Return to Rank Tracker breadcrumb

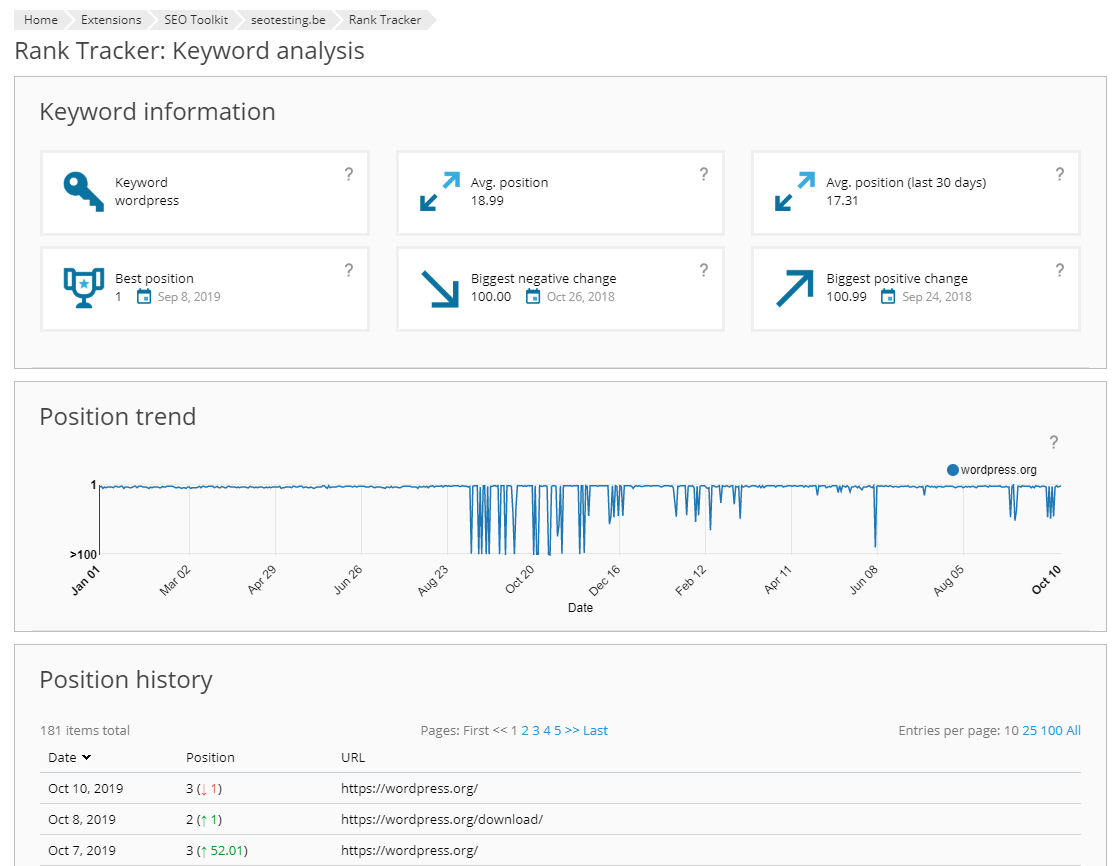click(x=385, y=20)
